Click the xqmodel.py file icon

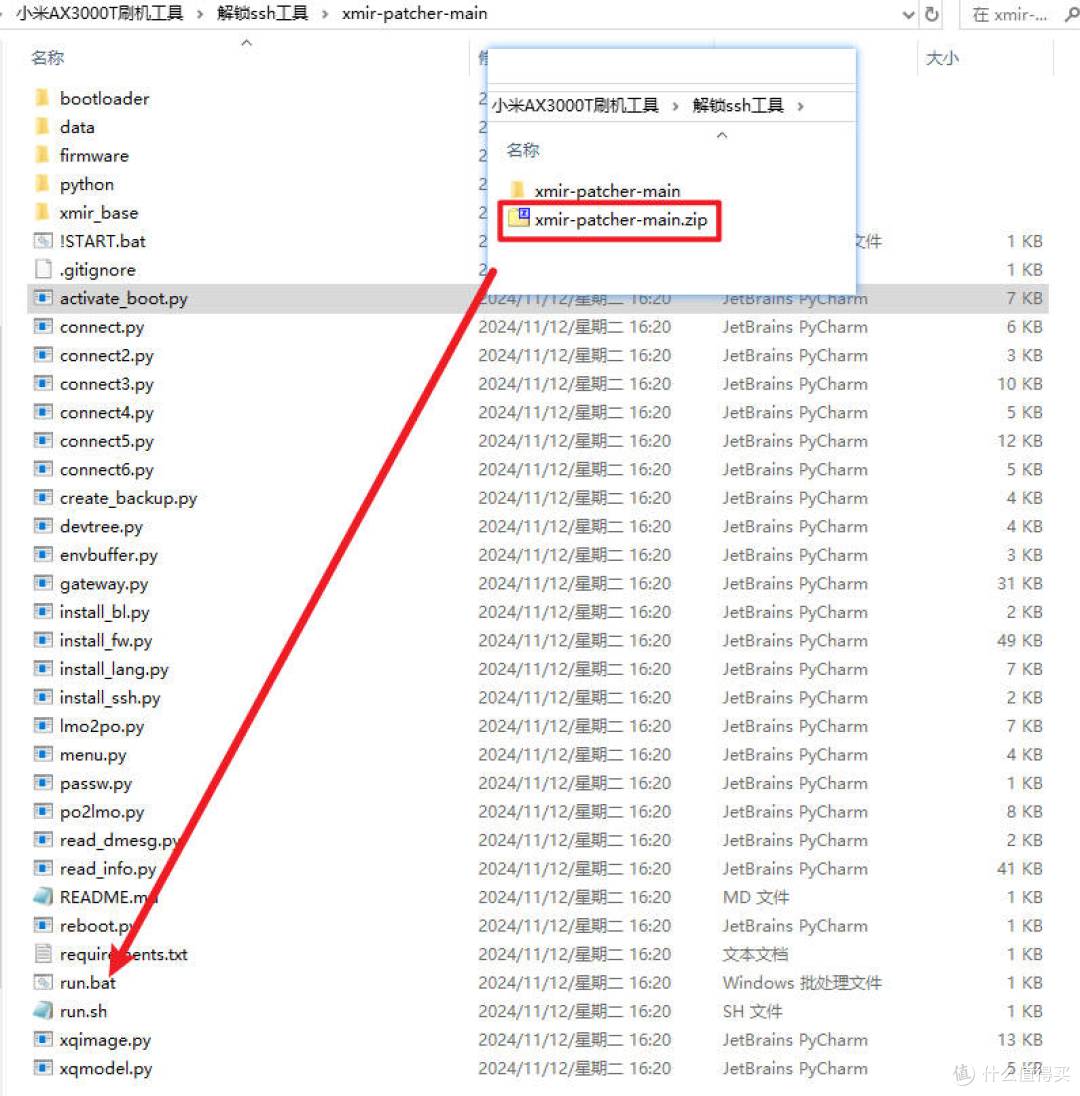43,1068
